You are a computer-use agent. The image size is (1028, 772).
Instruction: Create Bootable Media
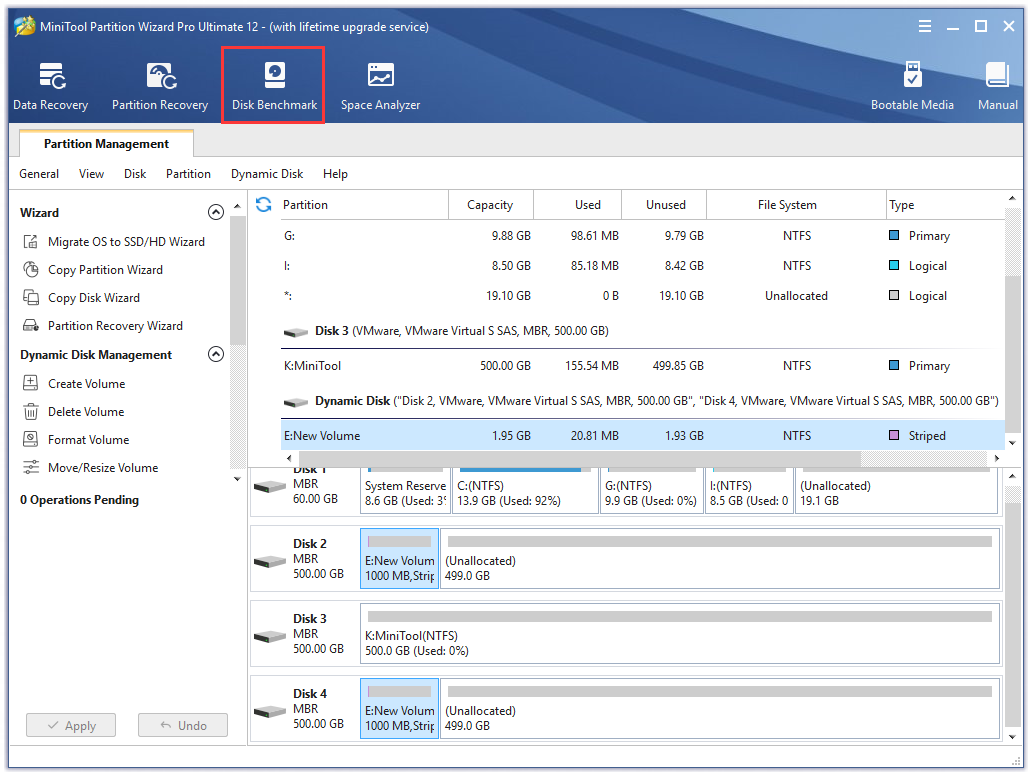(912, 86)
